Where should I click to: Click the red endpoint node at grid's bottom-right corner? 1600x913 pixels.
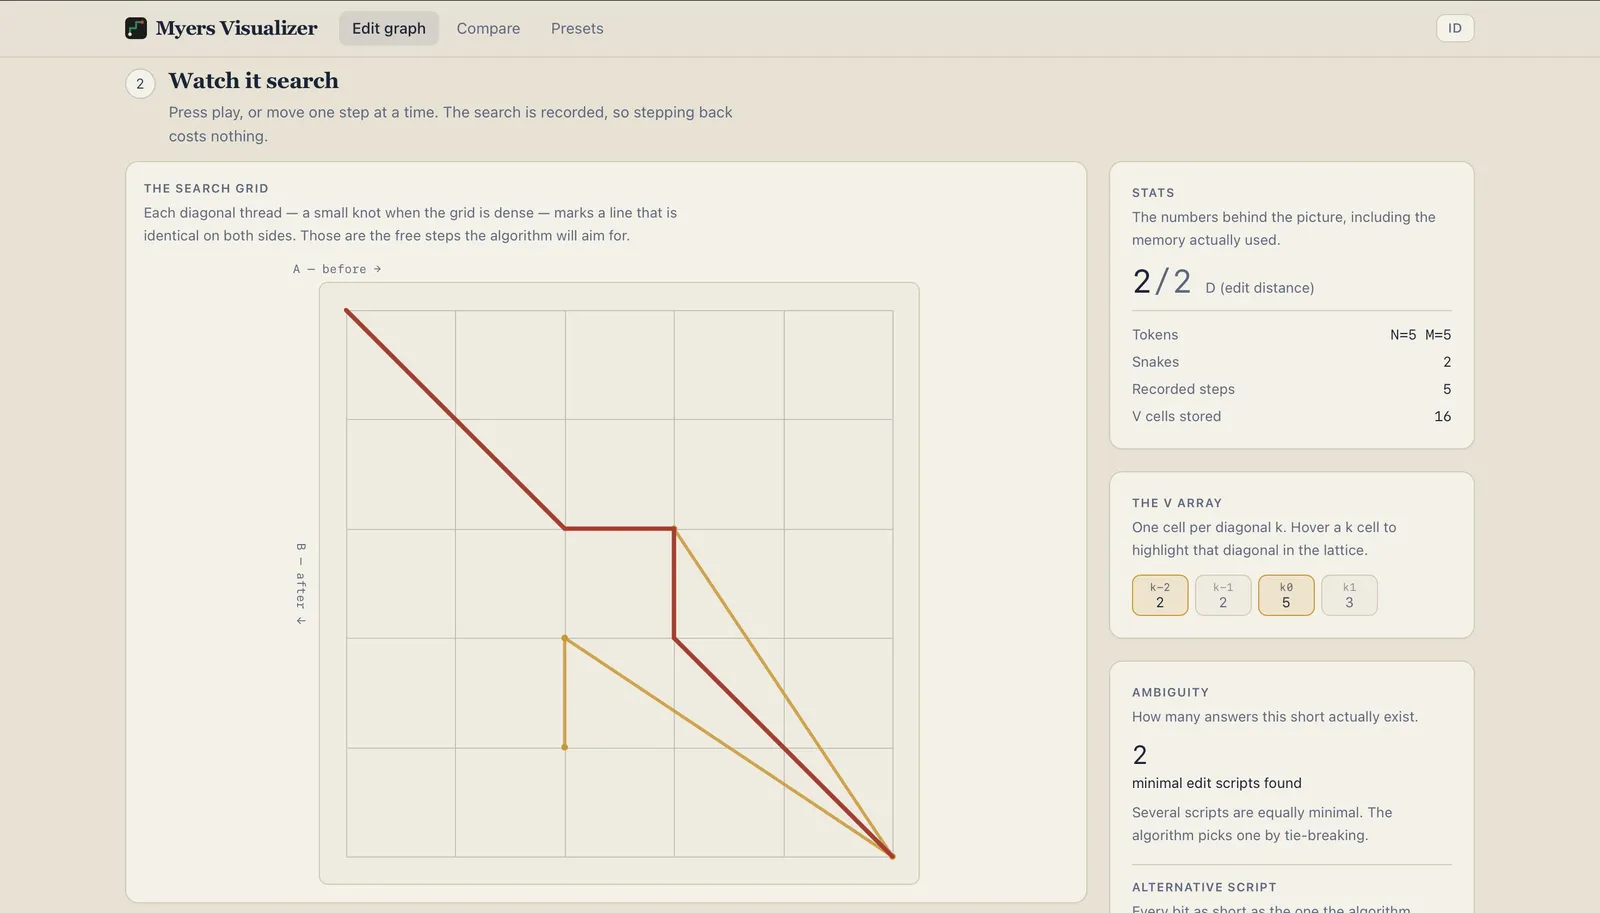[x=892, y=856]
